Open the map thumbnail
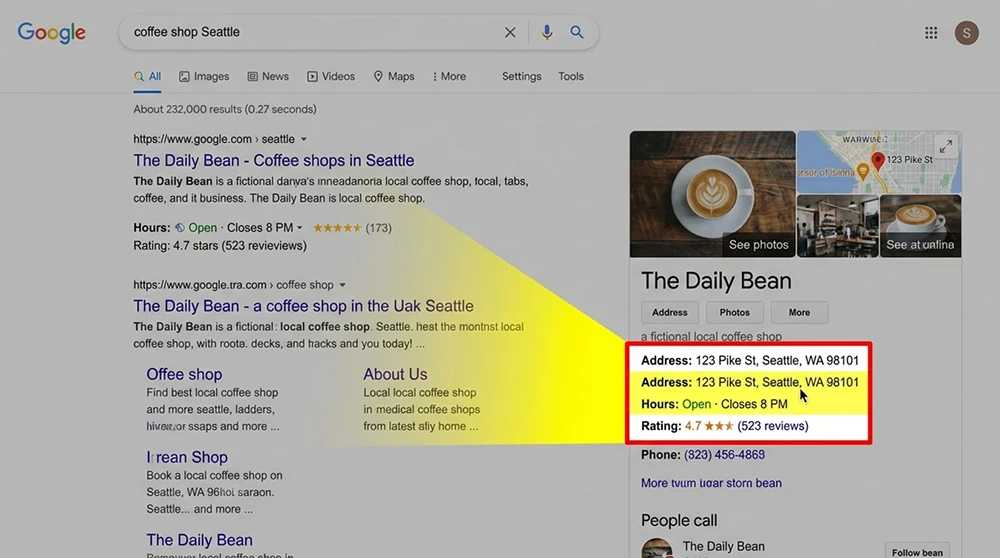Viewport: 1000px width, 558px height. pos(879,162)
